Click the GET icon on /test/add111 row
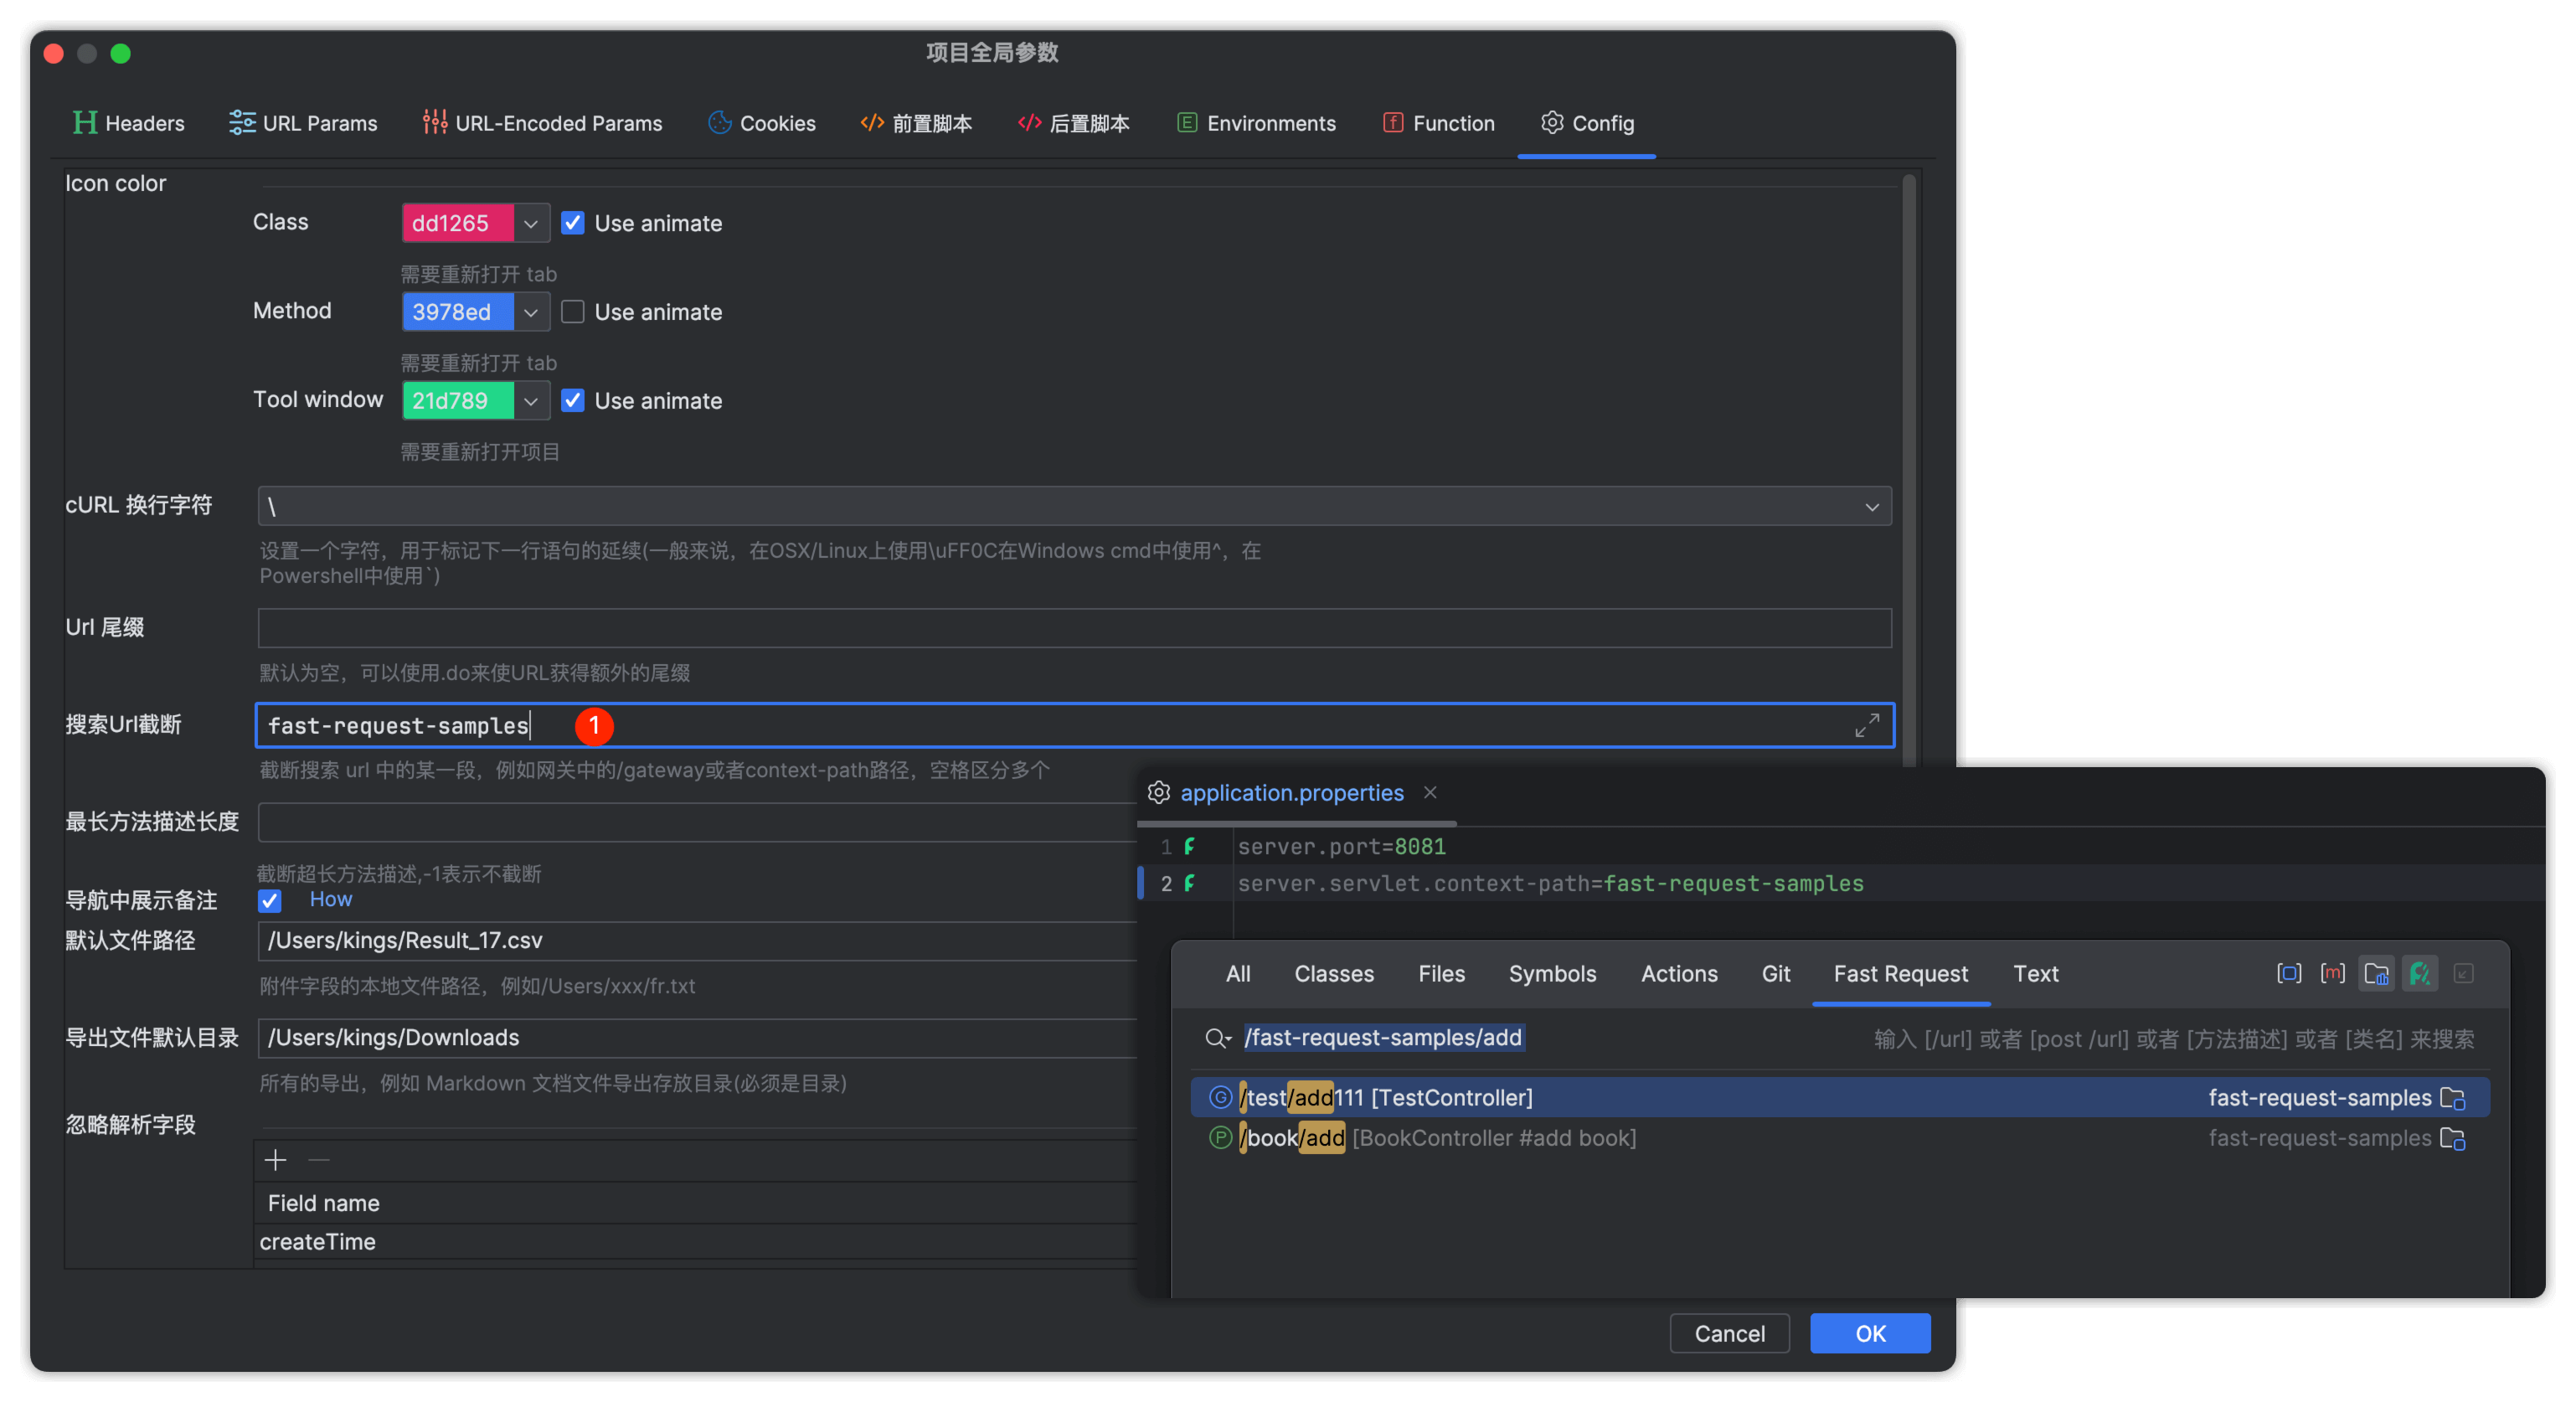 coord(1220,1097)
